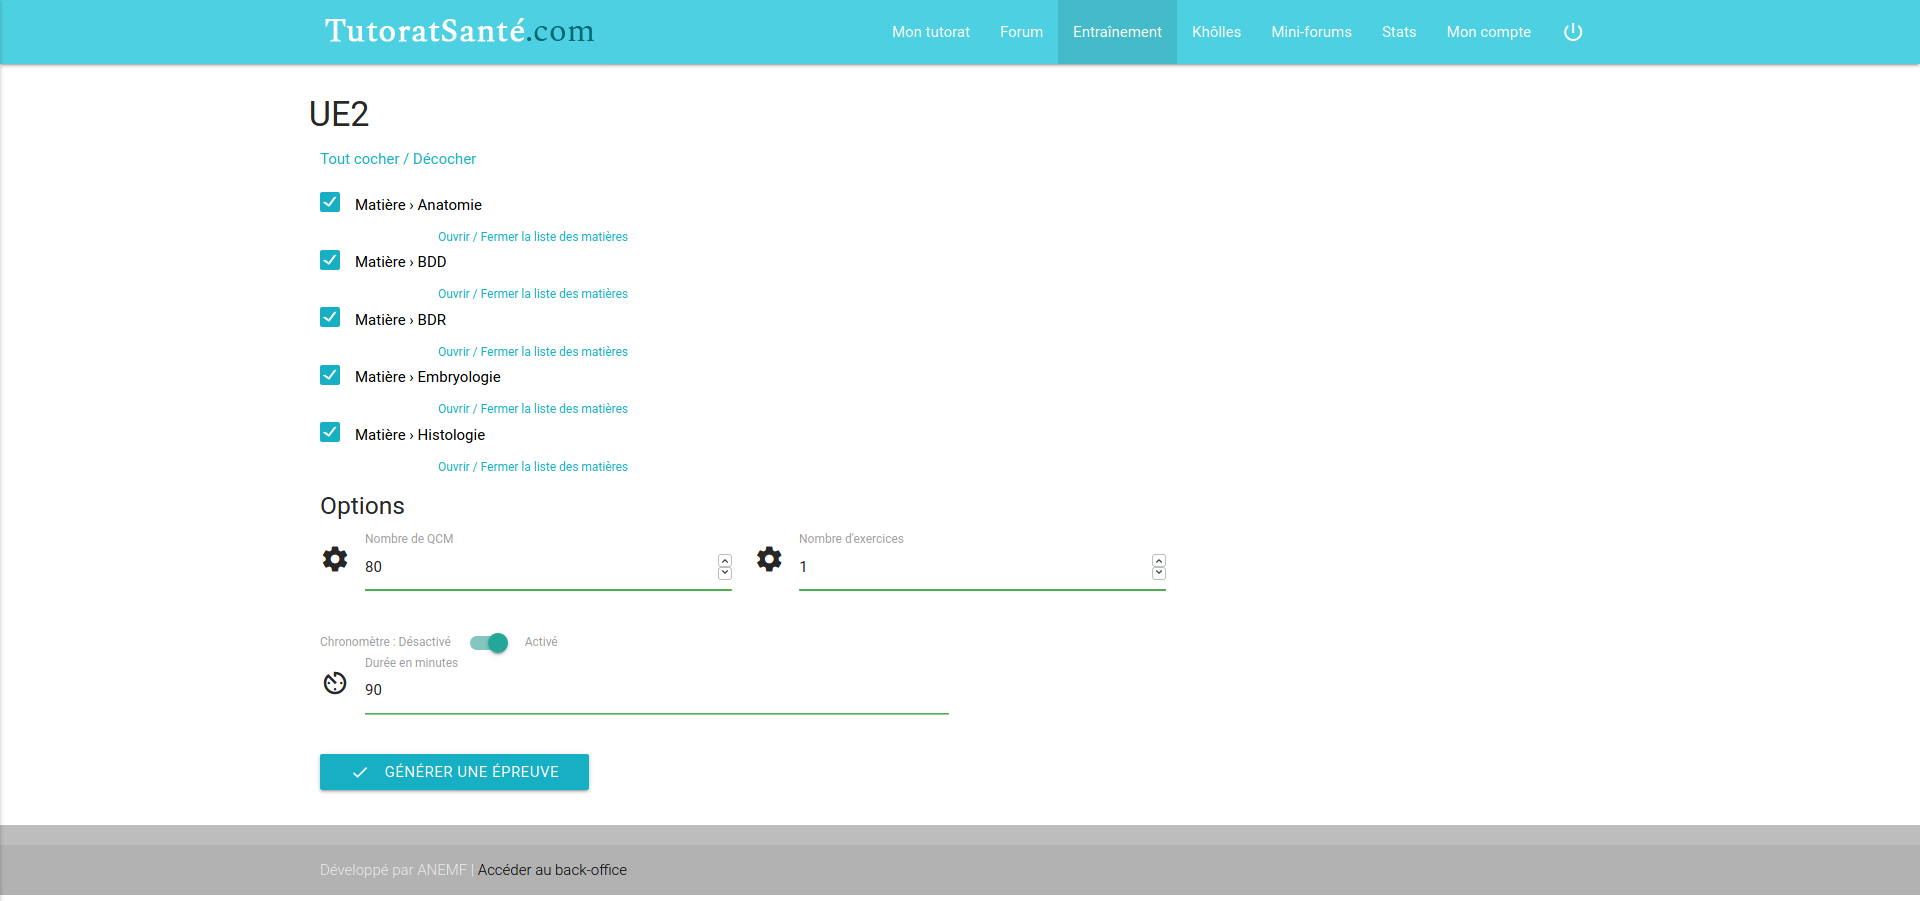Image resolution: width=1920 pixels, height=901 pixels.
Task: Expand the subject list under BDR
Action: point(533,352)
